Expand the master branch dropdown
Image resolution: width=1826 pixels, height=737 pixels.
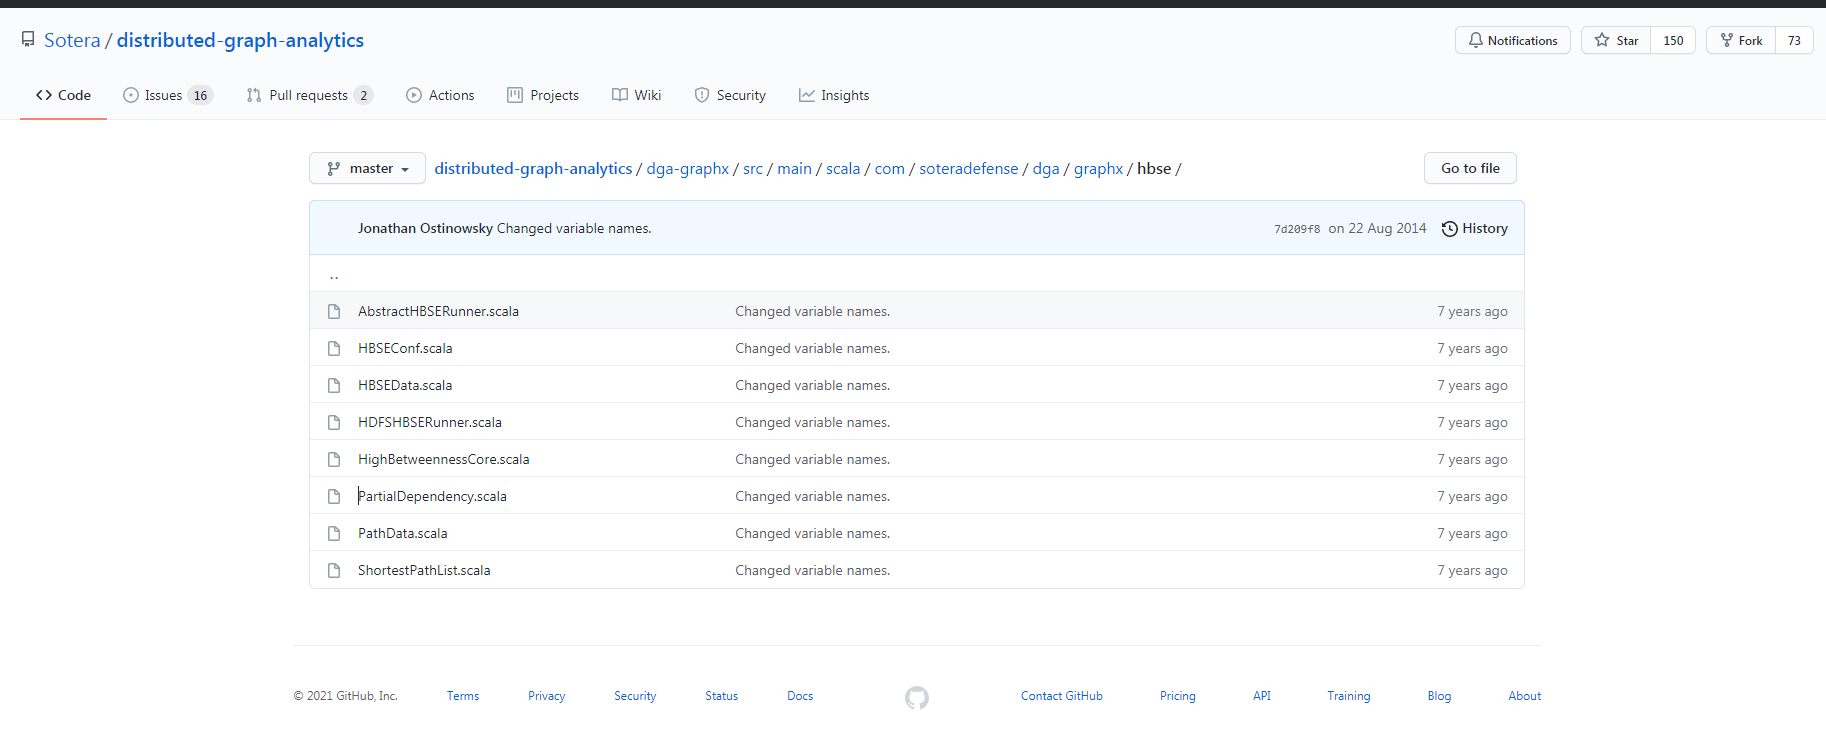(367, 169)
